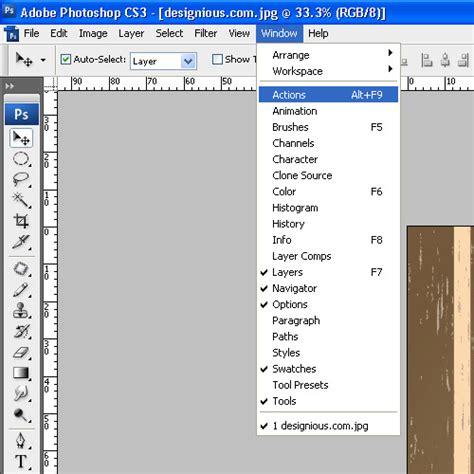Select the Elliptical Marquee tool
The height and width of the screenshot is (474, 474).
pyautogui.click(x=21, y=159)
